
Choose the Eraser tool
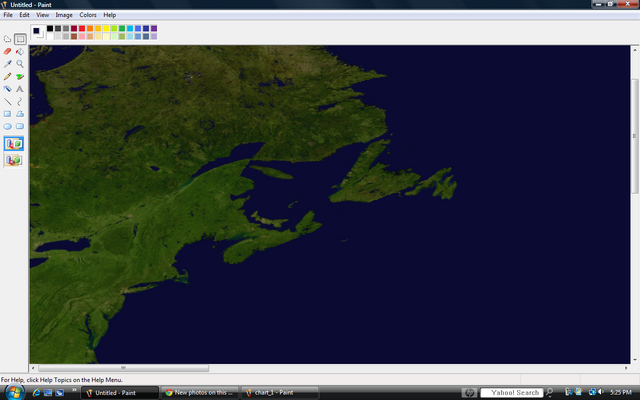click(7, 52)
